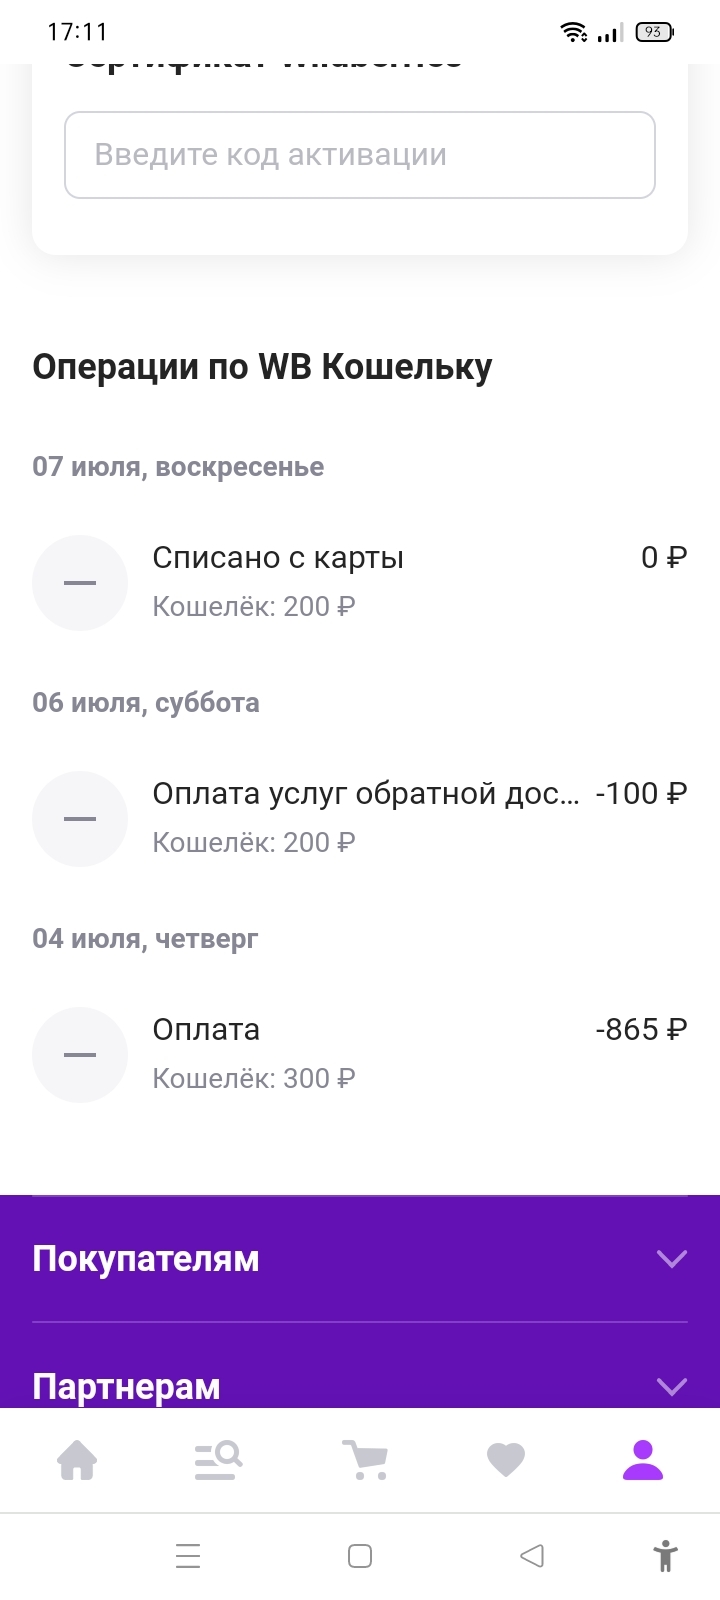
Task: Tap the minus icon beside Оплата услуг
Action: [x=80, y=819]
